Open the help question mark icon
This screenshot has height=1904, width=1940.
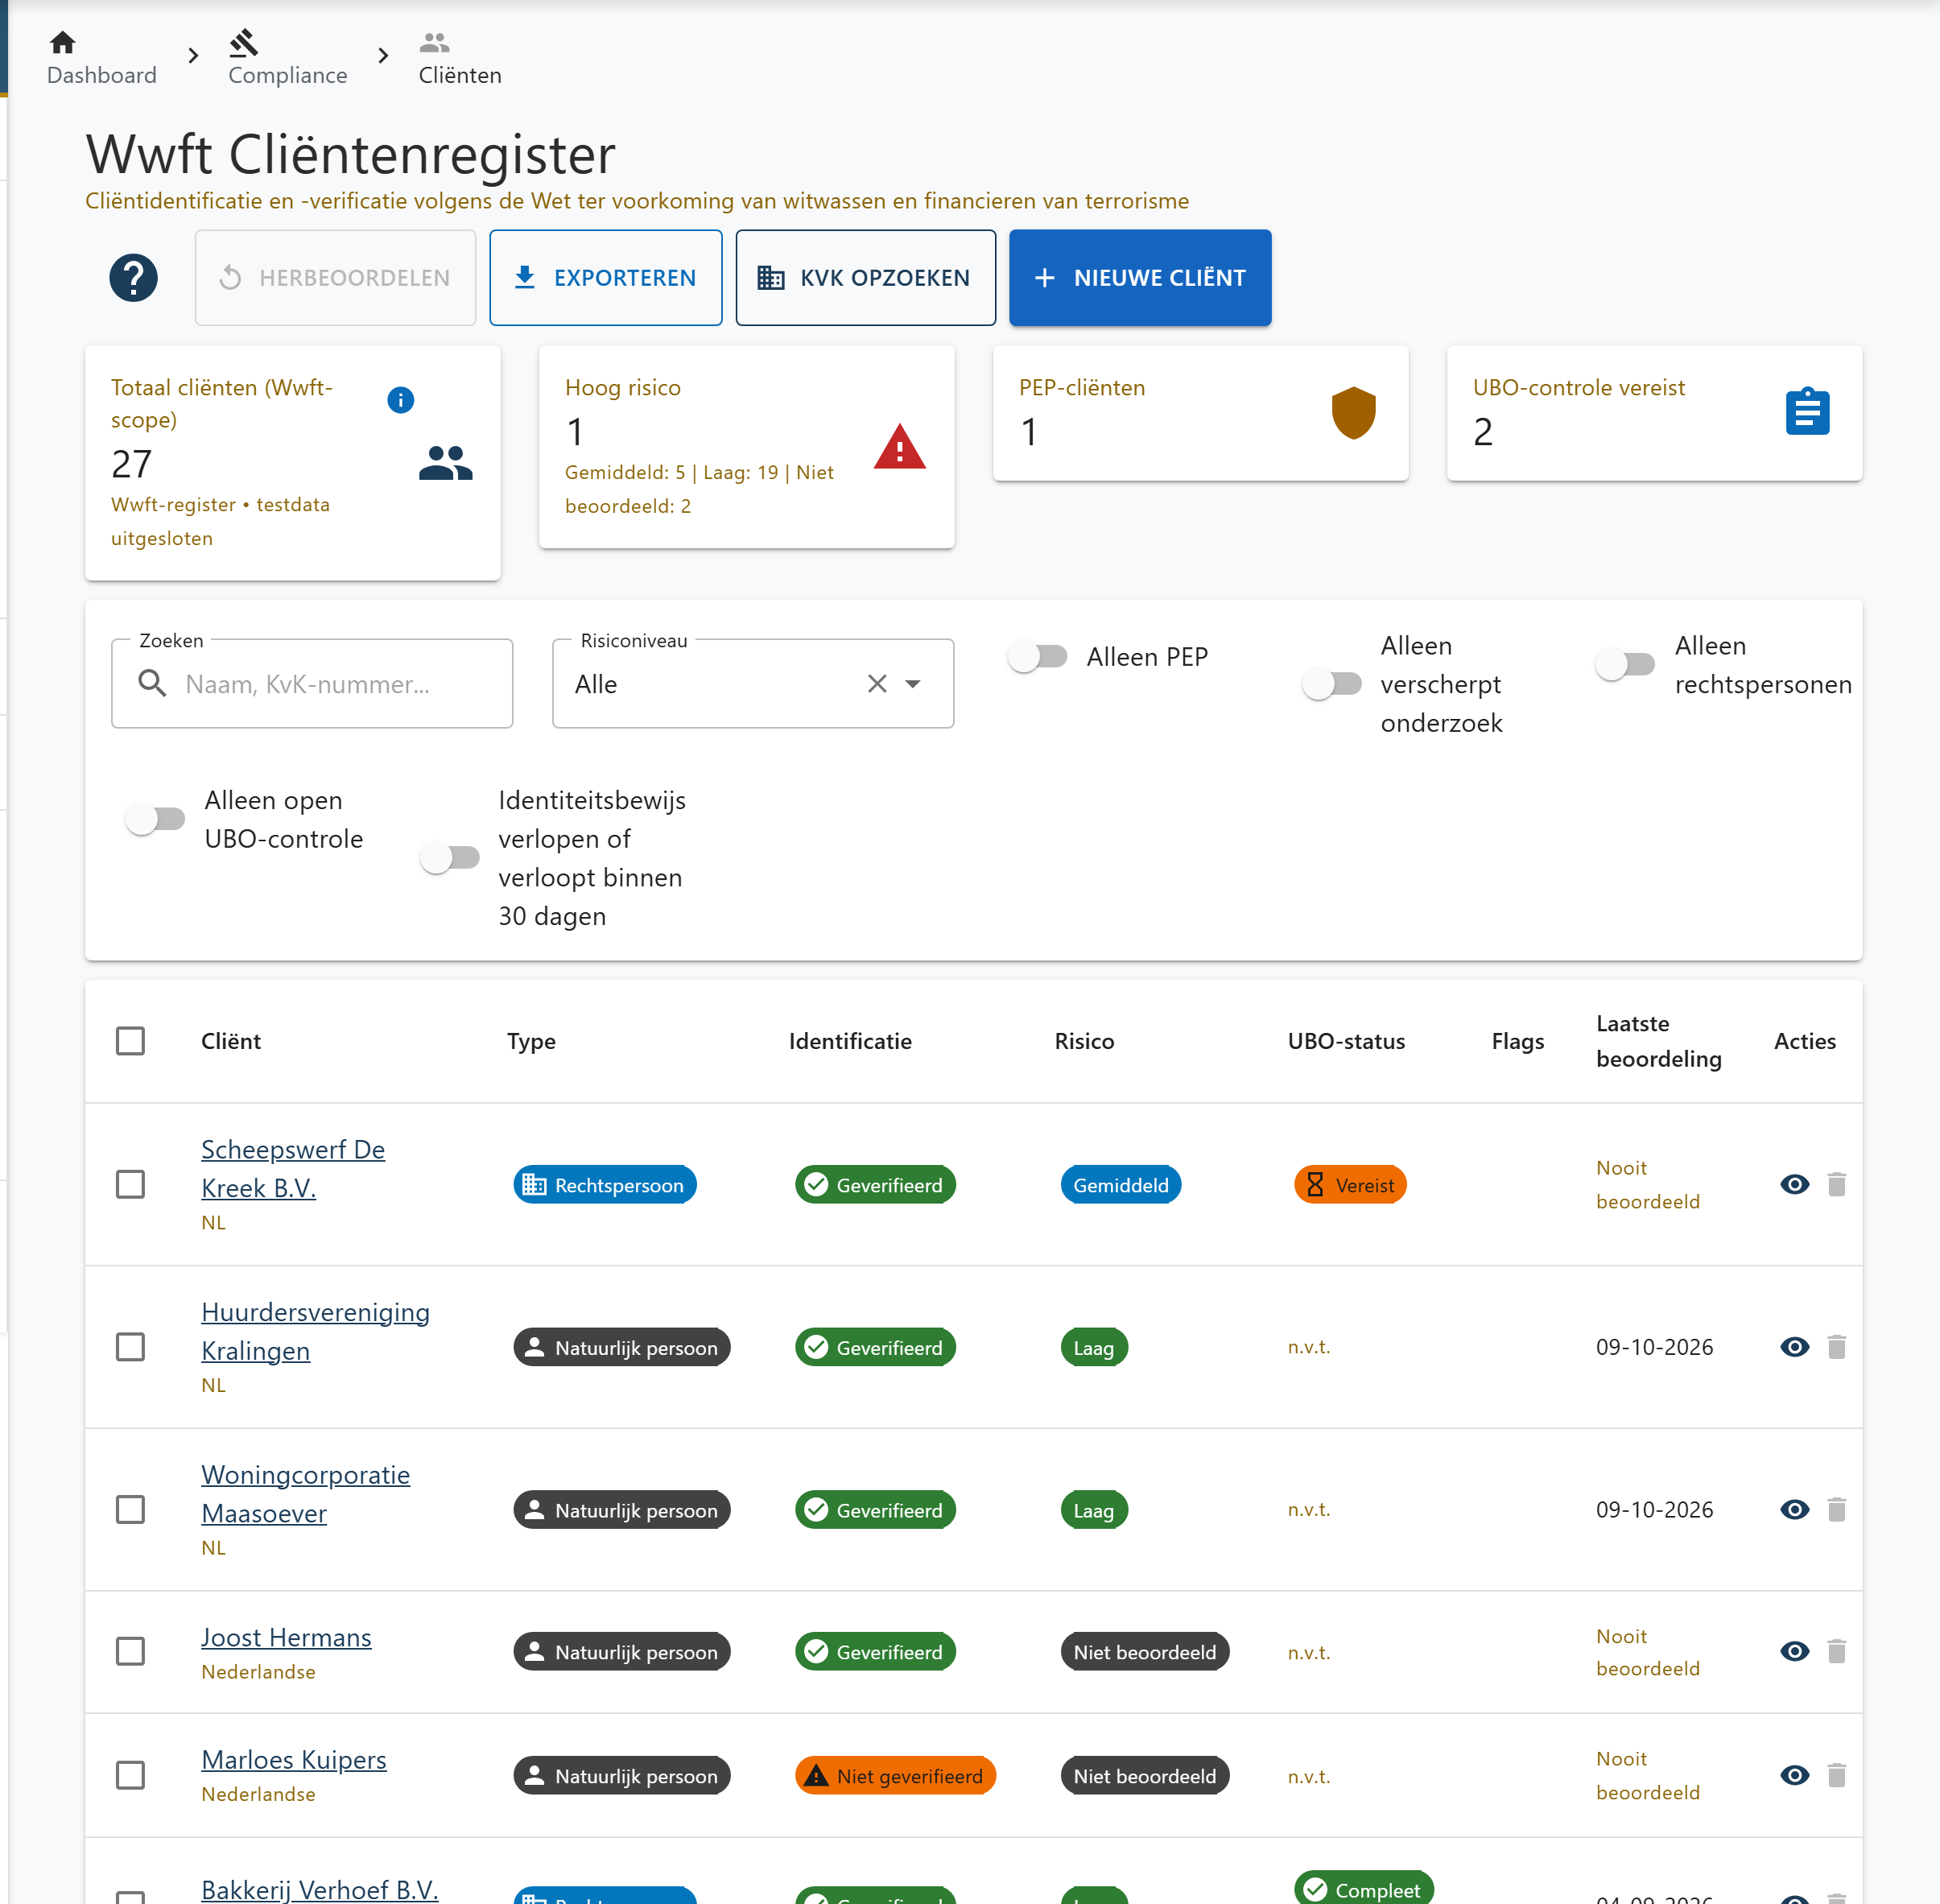[x=133, y=278]
